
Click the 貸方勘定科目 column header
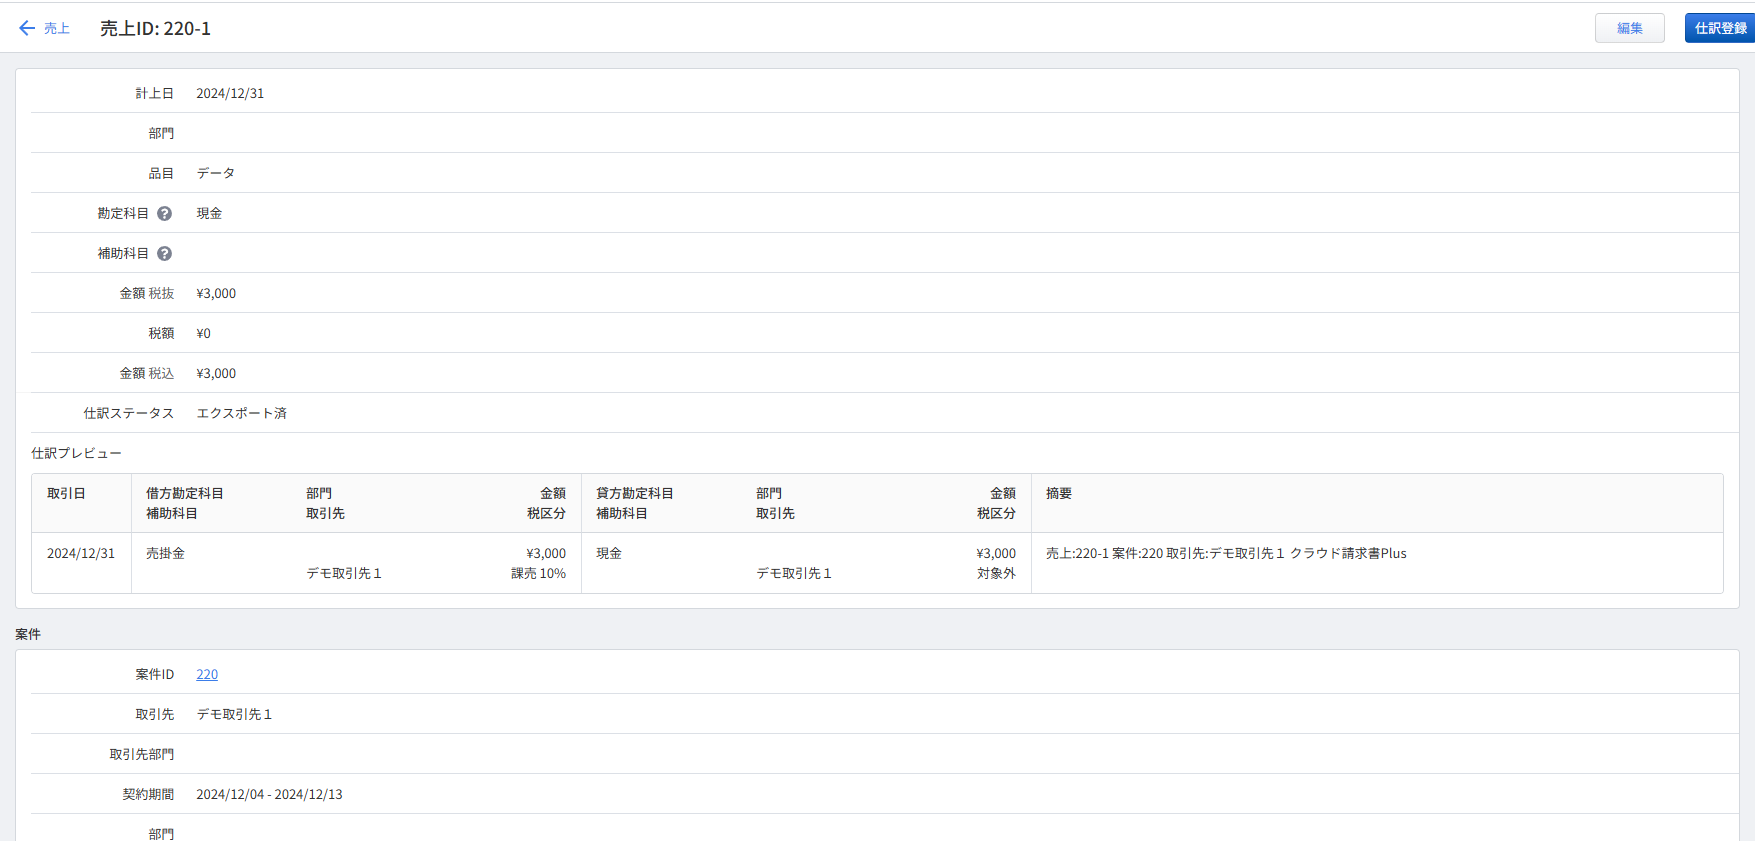pyautogui.click(x=635, y=493)
